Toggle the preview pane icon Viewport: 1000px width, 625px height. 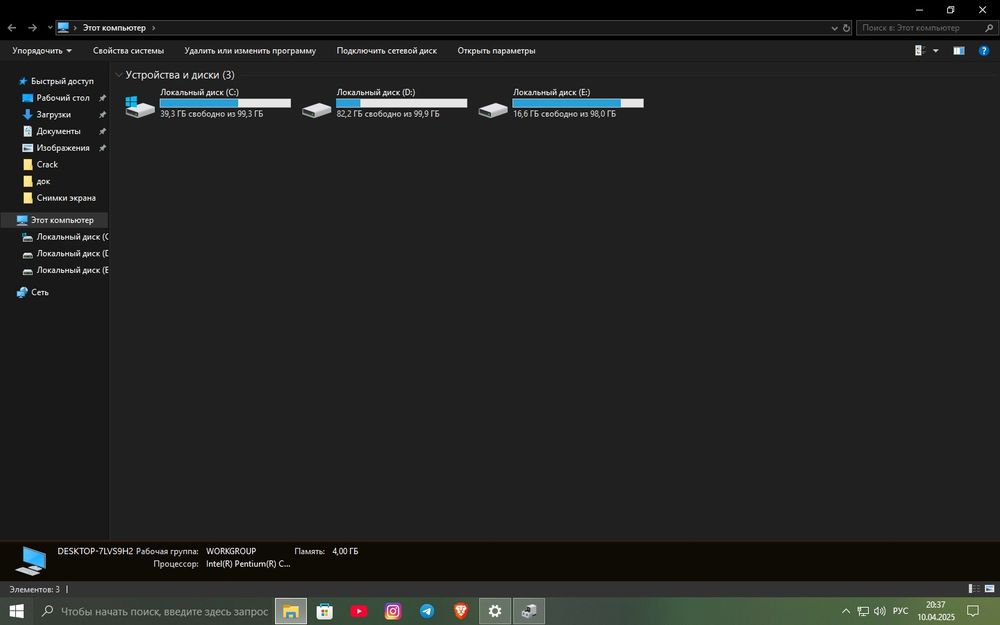point(959,50)
